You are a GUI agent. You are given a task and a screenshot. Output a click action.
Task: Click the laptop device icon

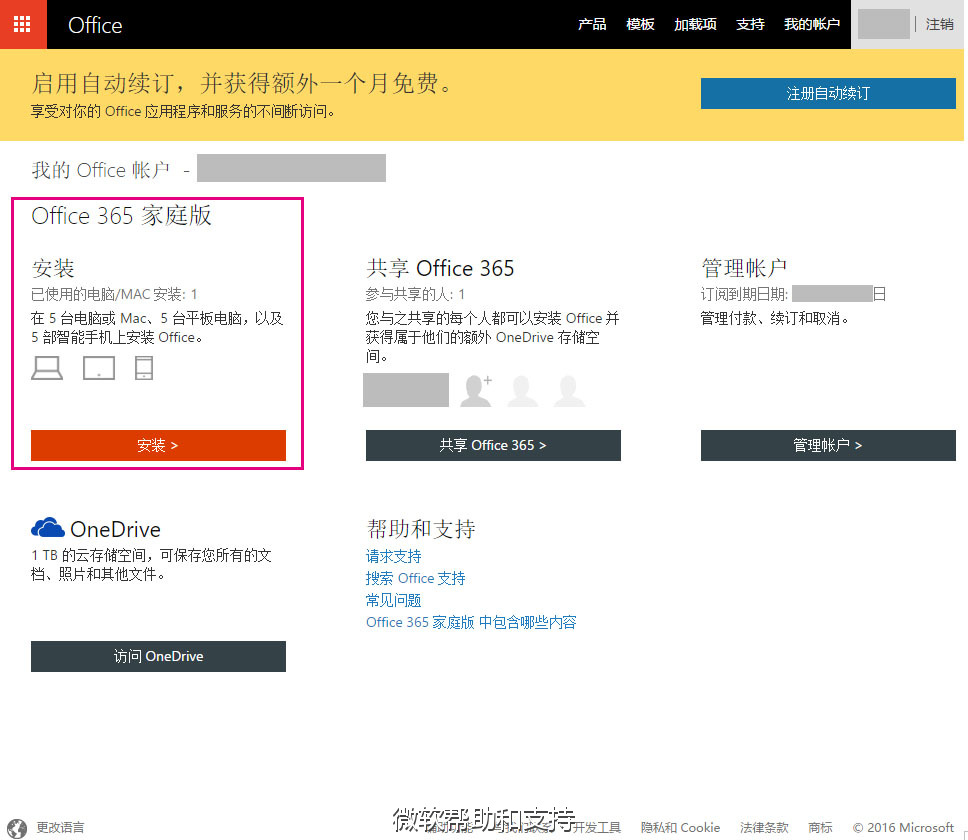(x=47, y=368)
